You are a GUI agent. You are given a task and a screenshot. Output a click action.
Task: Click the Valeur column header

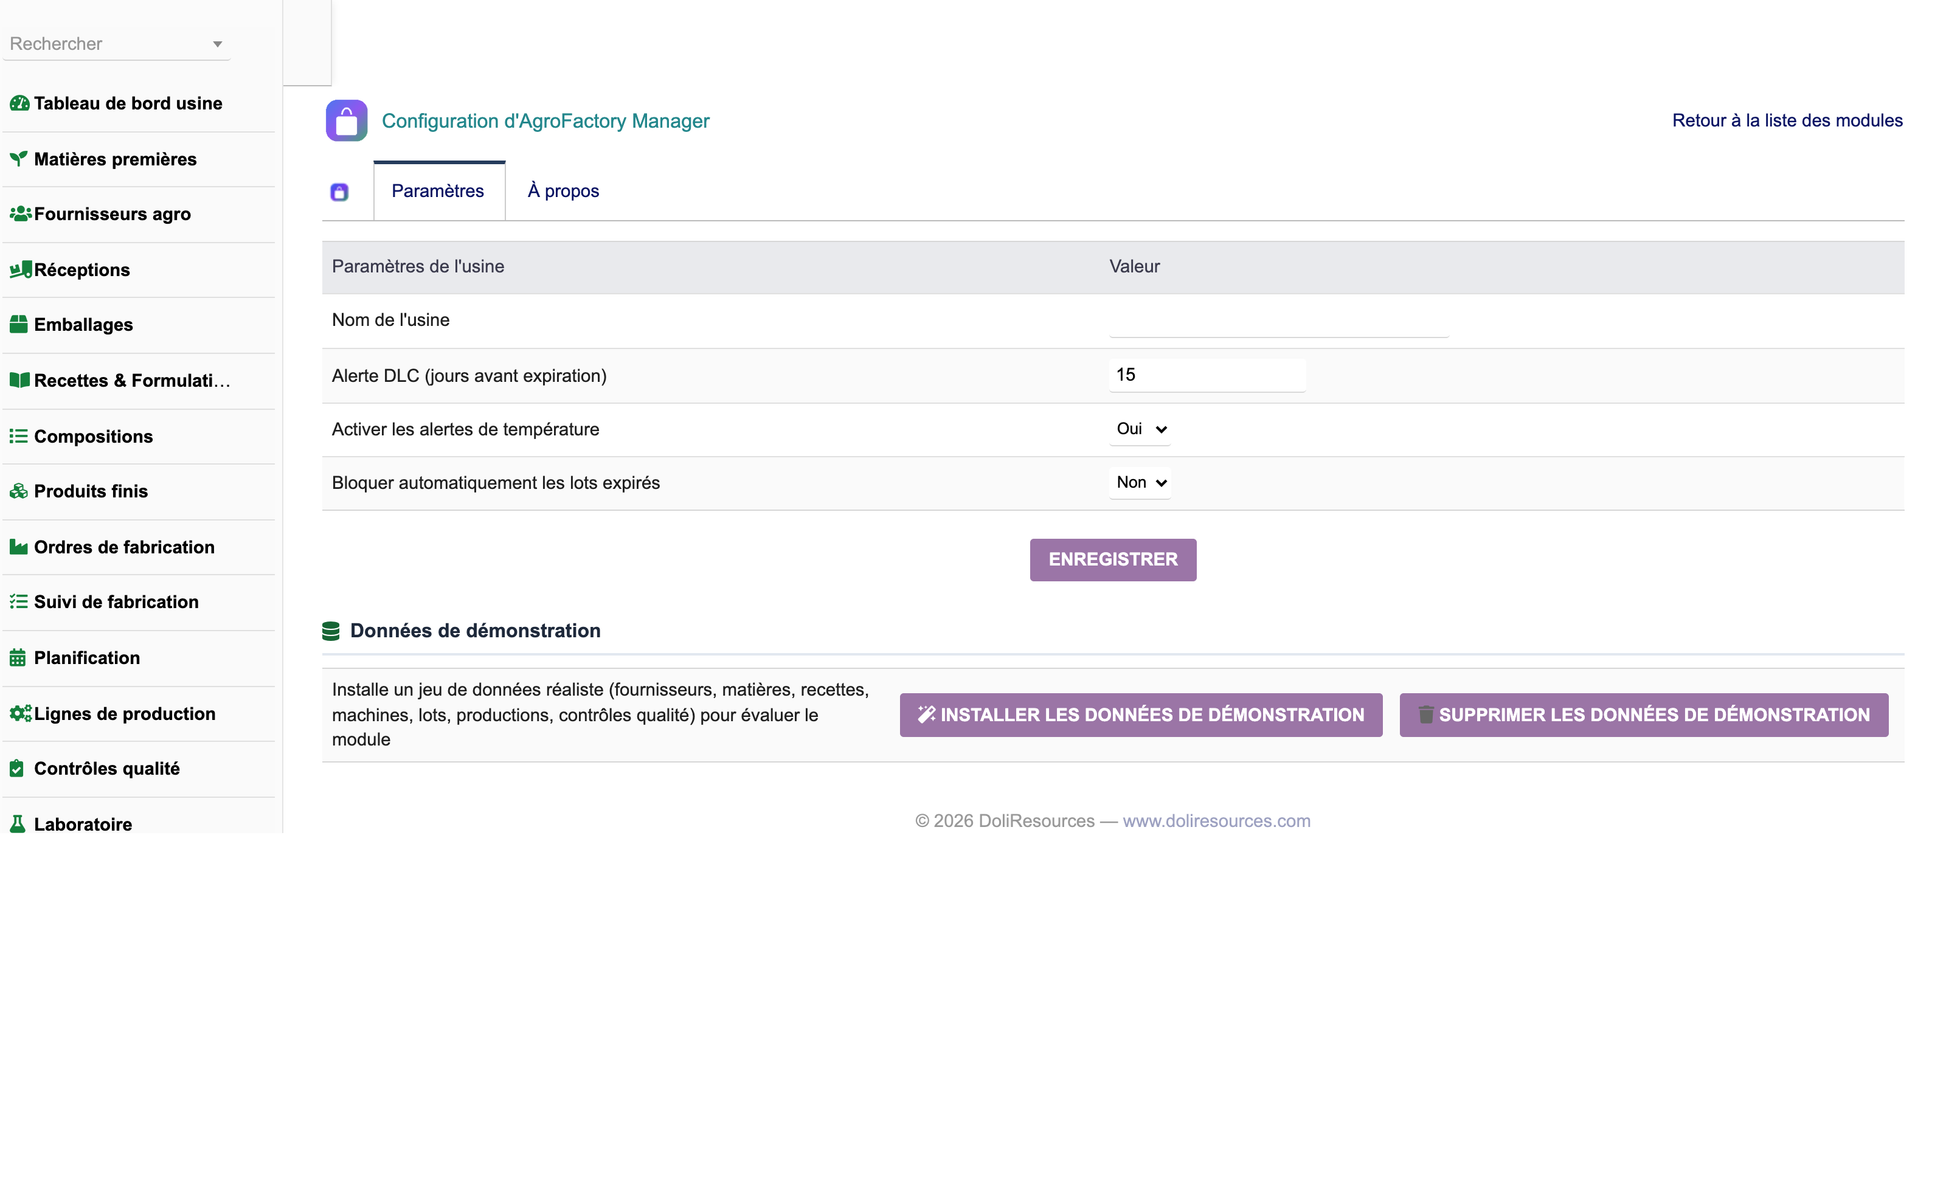1134,267
